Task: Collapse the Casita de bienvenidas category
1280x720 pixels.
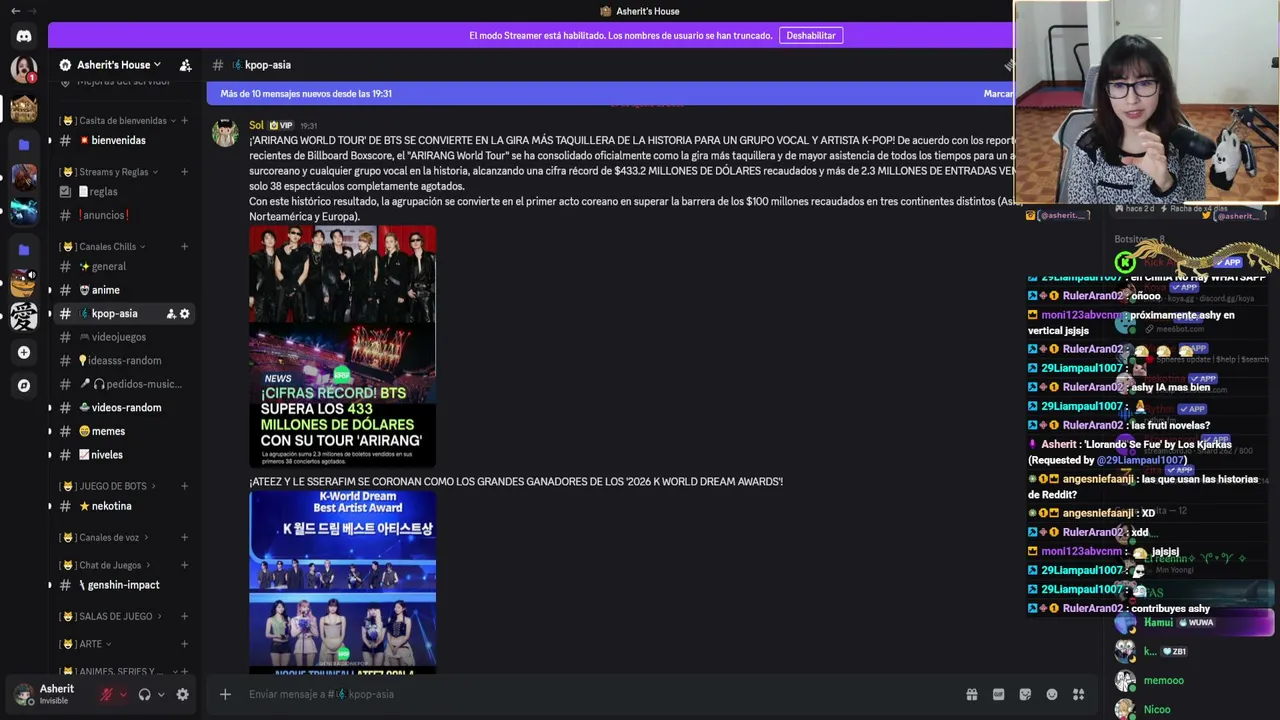Action: (x=122, y=121)
